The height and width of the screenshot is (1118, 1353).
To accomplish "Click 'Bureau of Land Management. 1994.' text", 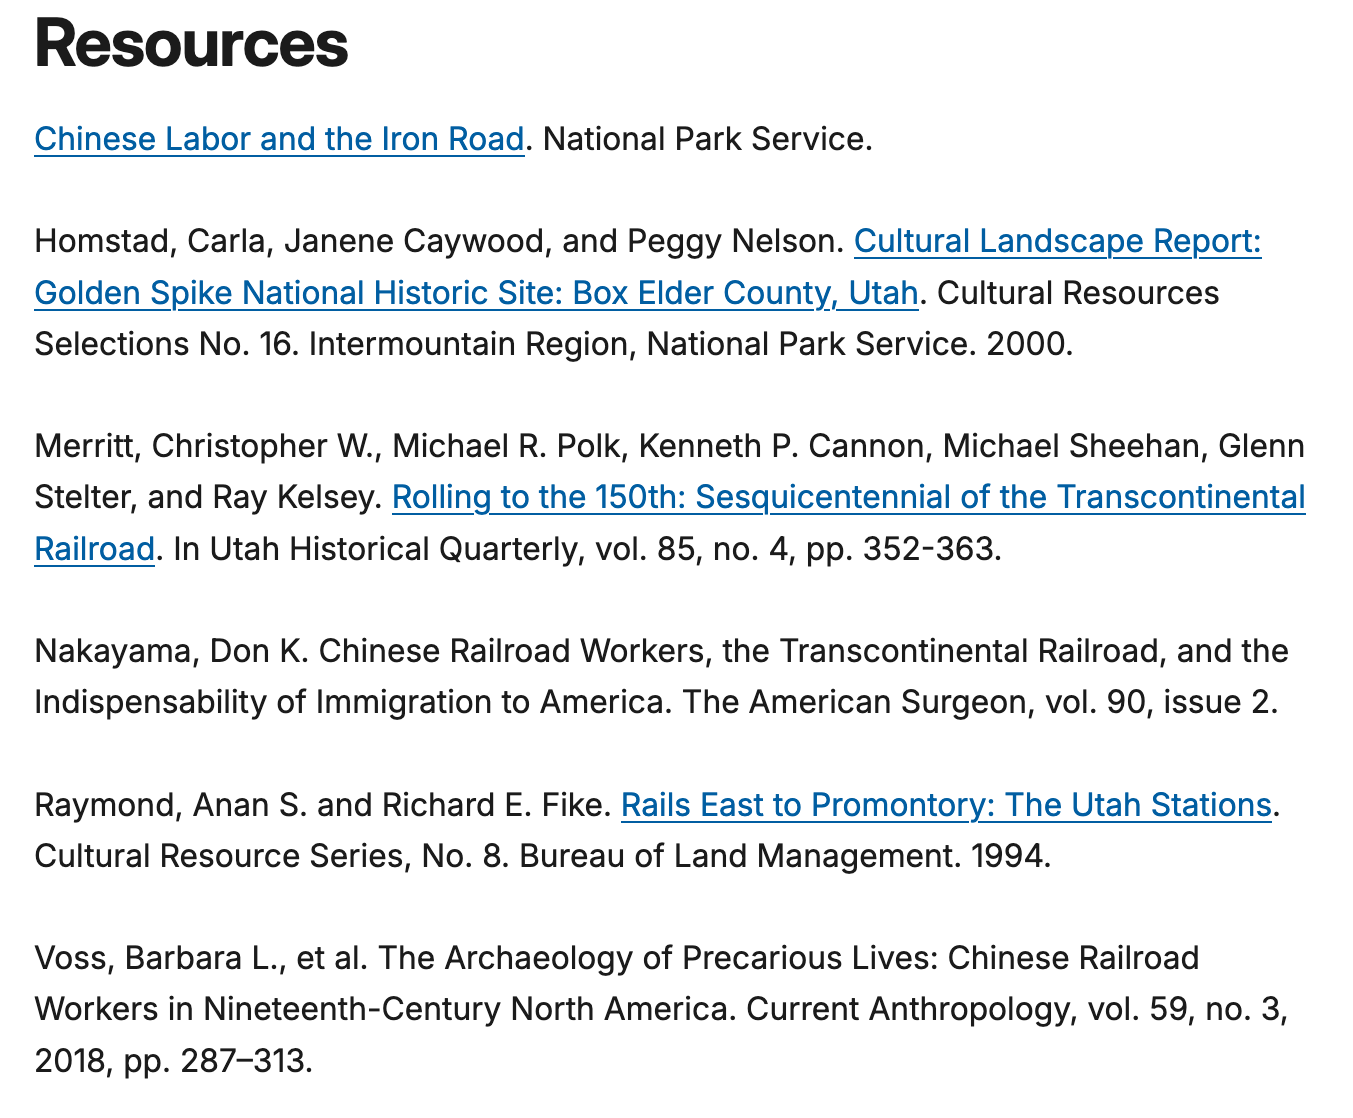I will pyautogui.click(x=785, y=857).
